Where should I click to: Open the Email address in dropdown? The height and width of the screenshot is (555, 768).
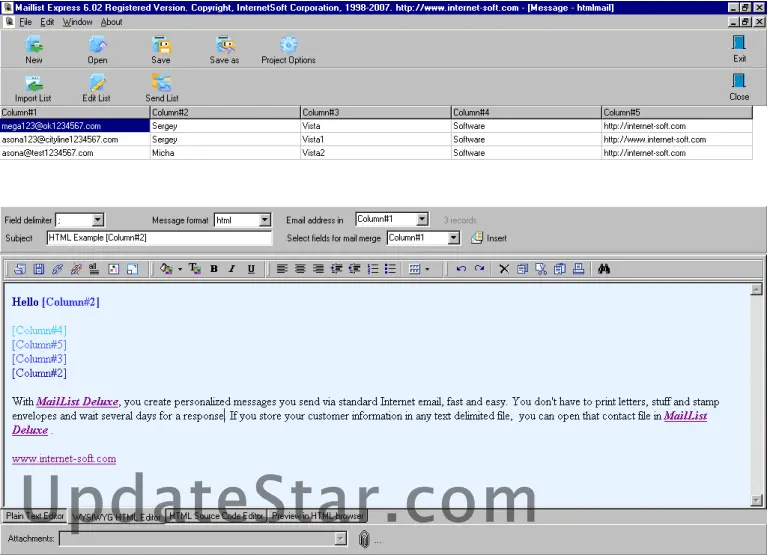pyautogui.click(x=422, y=219)
